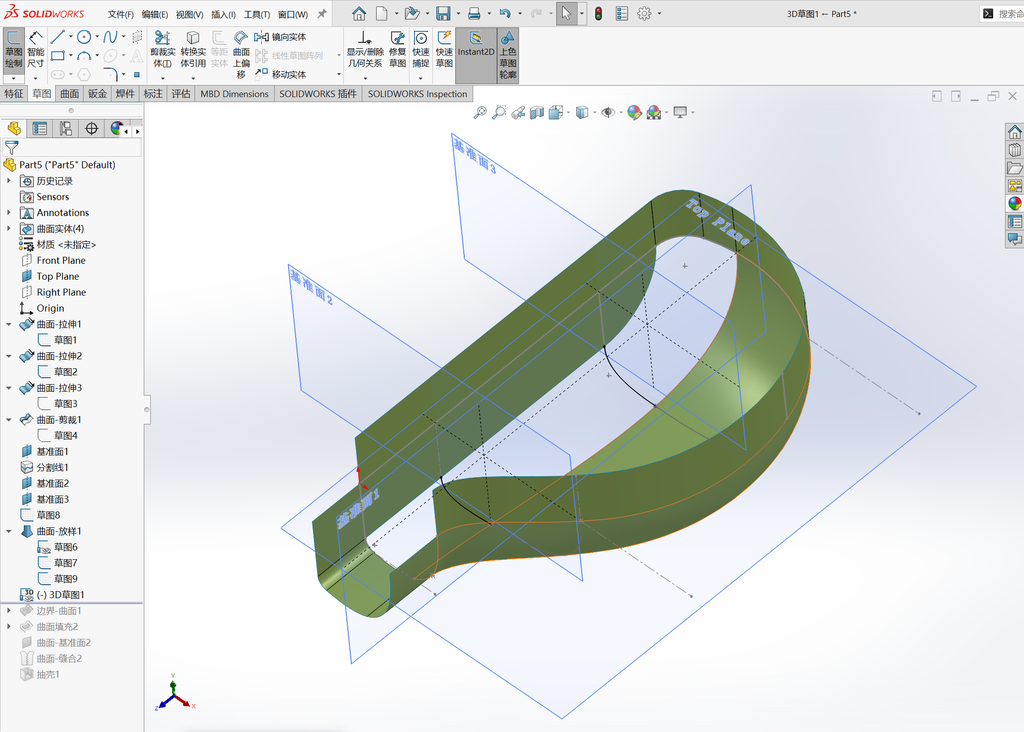Toggle Shaded Sketch Contours (上色草图轮廓)
This screenshot has width=1024, height=732.
pyautogui.click(x=507, y=55)
